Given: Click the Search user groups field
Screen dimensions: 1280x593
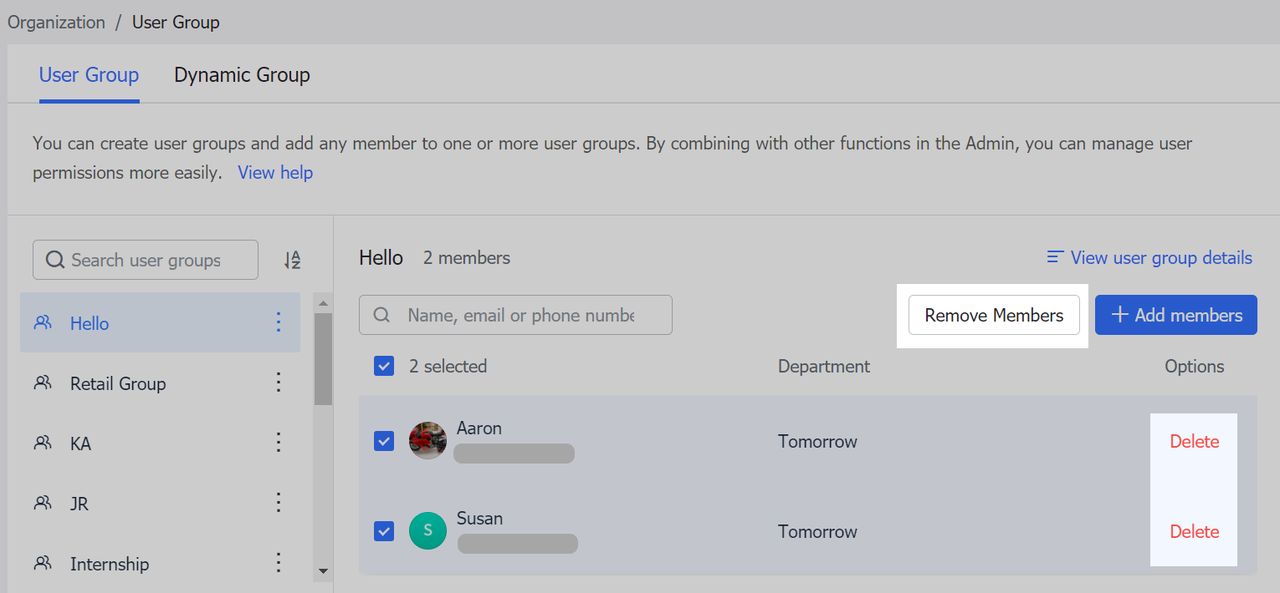Looking at the screenshot, I should [x=146, y=260].
